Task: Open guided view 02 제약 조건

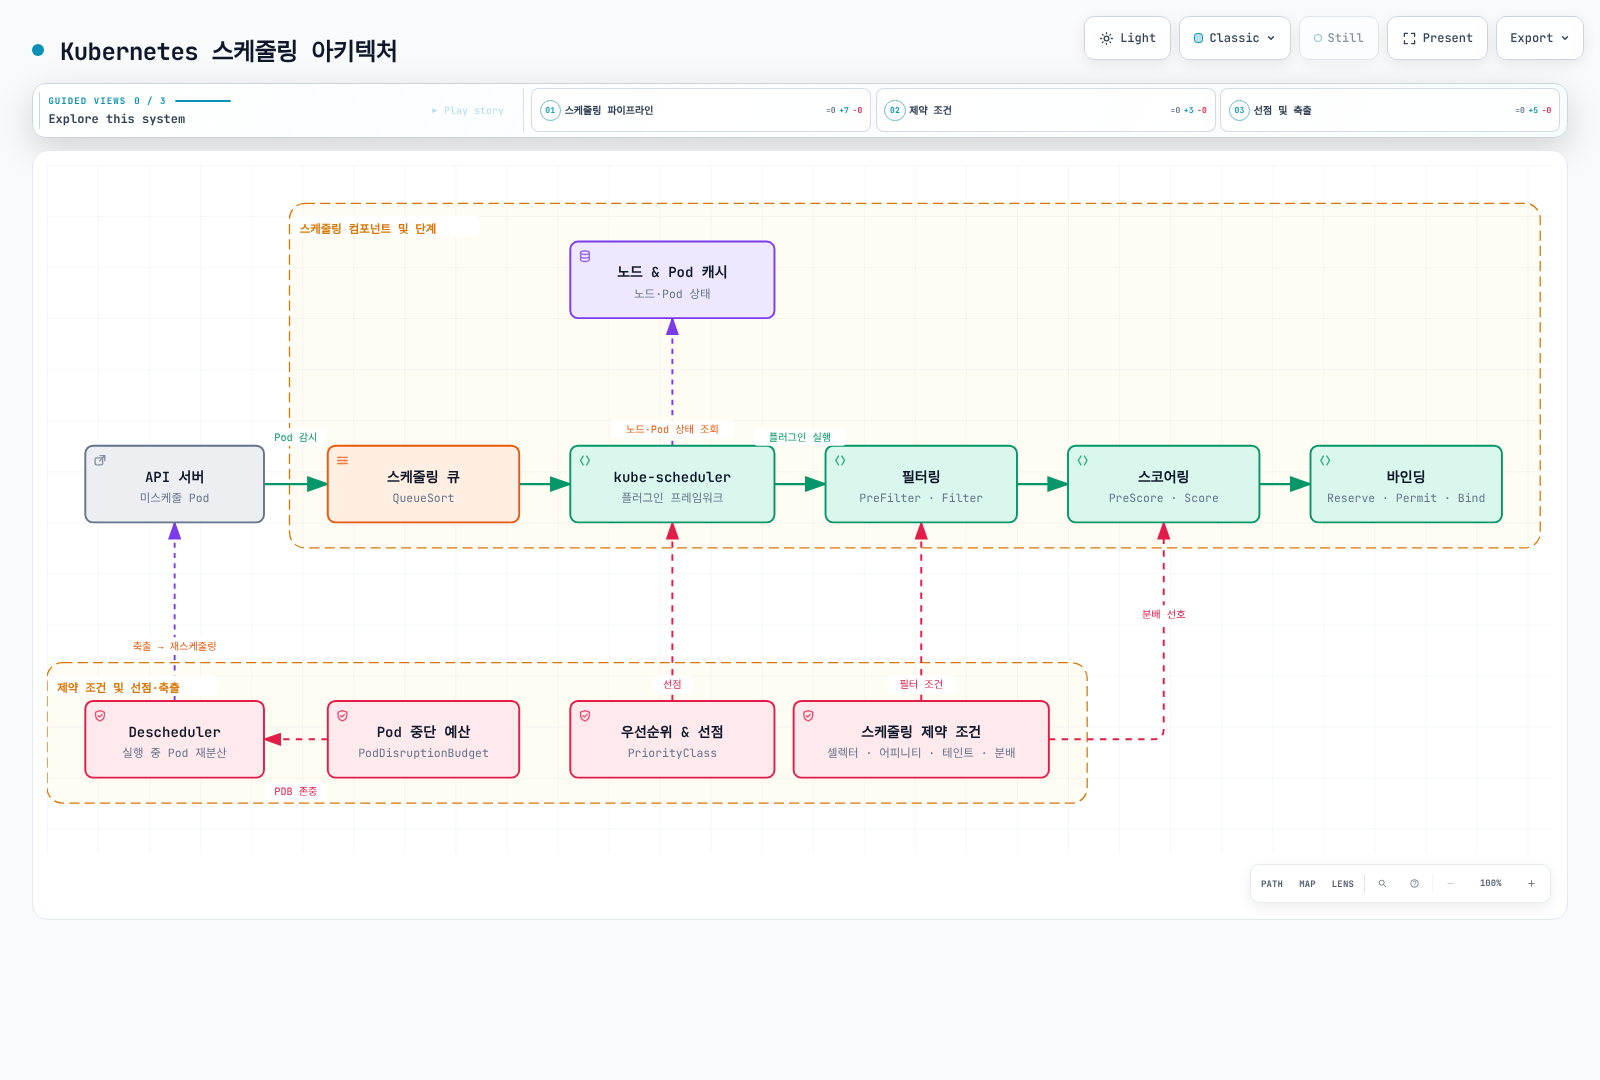Action: pyautogui.click(x=1045, y=110)
